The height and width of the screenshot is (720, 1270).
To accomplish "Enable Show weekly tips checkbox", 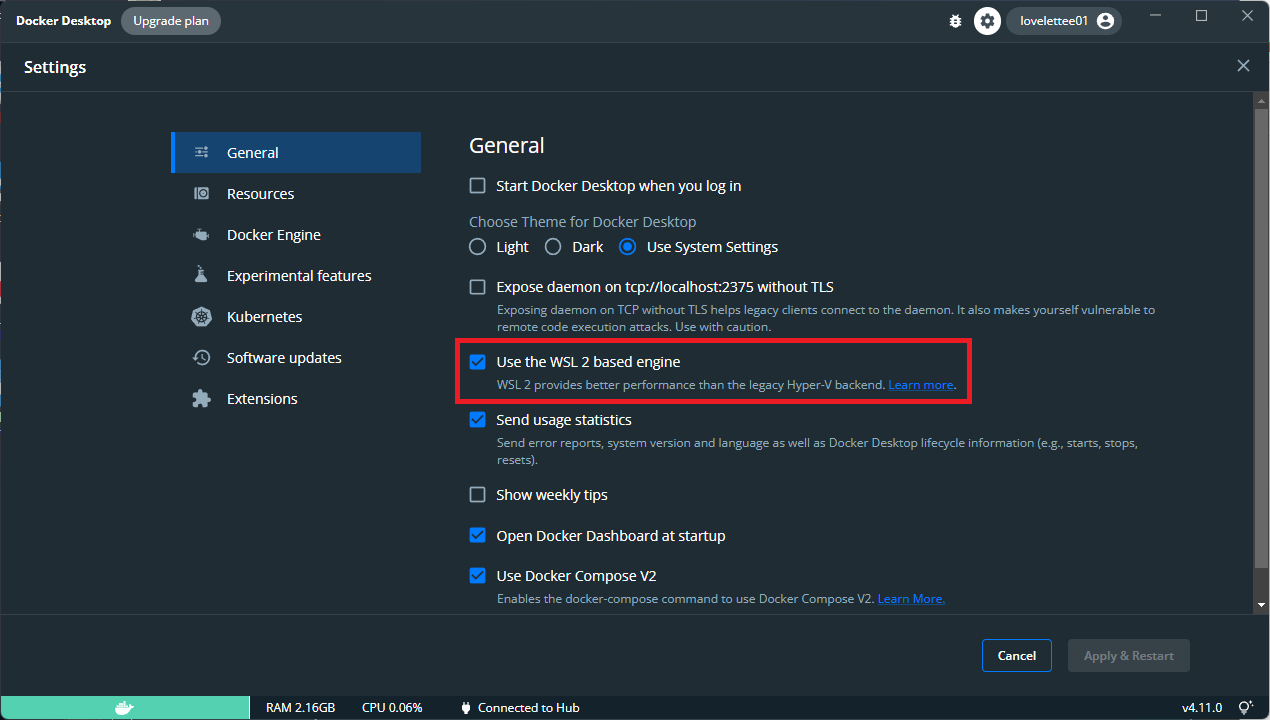I will (477, 495).
